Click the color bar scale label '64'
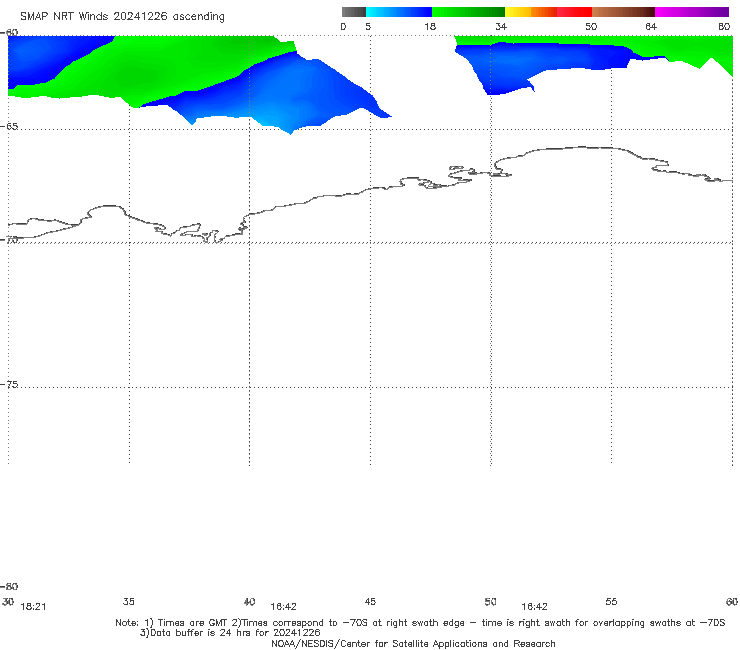 click(651, 27)
